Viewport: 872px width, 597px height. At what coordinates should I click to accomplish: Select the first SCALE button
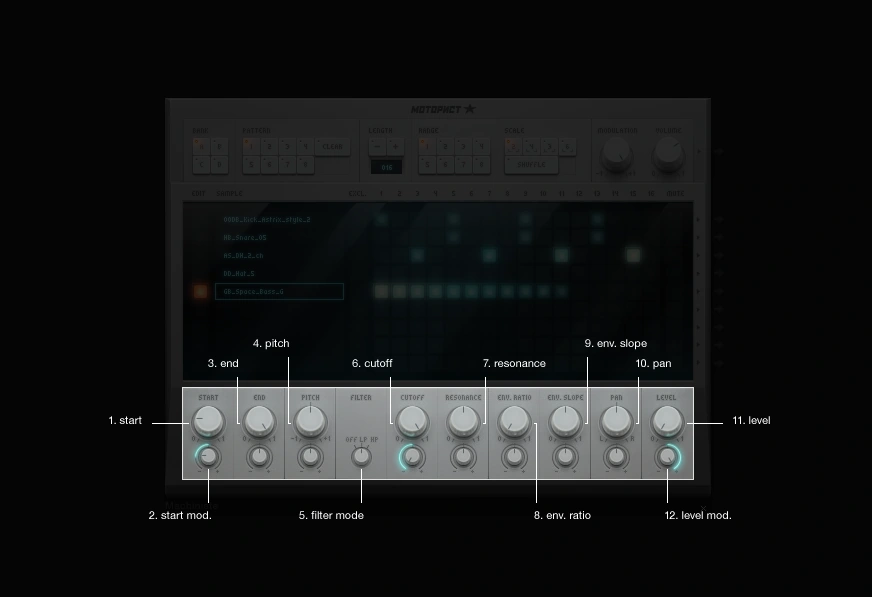[513, 147]
